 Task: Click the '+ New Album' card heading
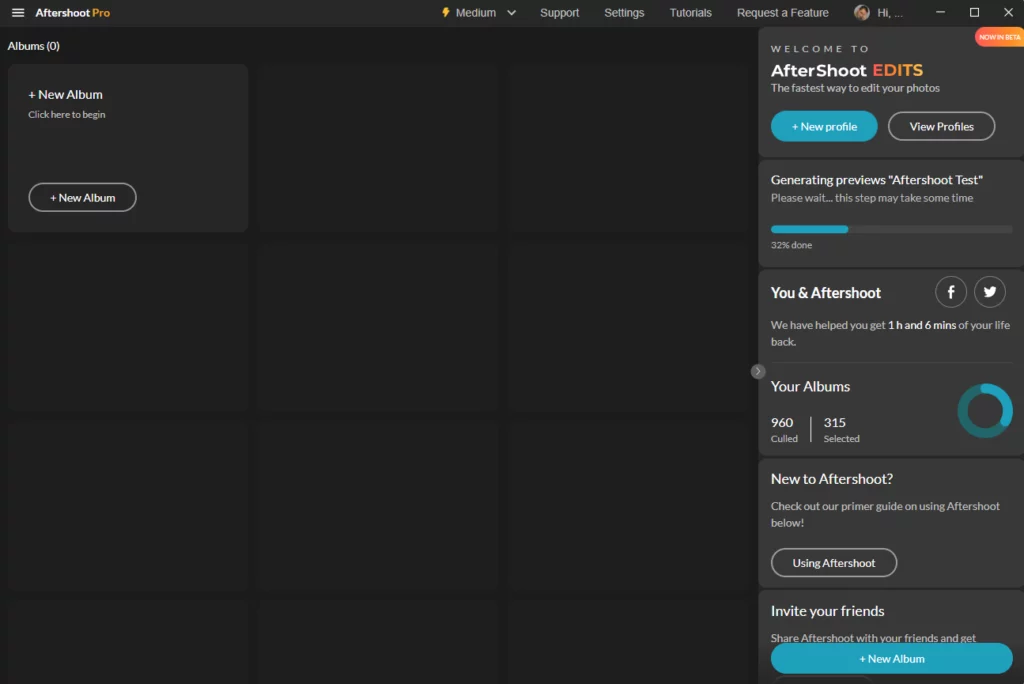(65, 95)
